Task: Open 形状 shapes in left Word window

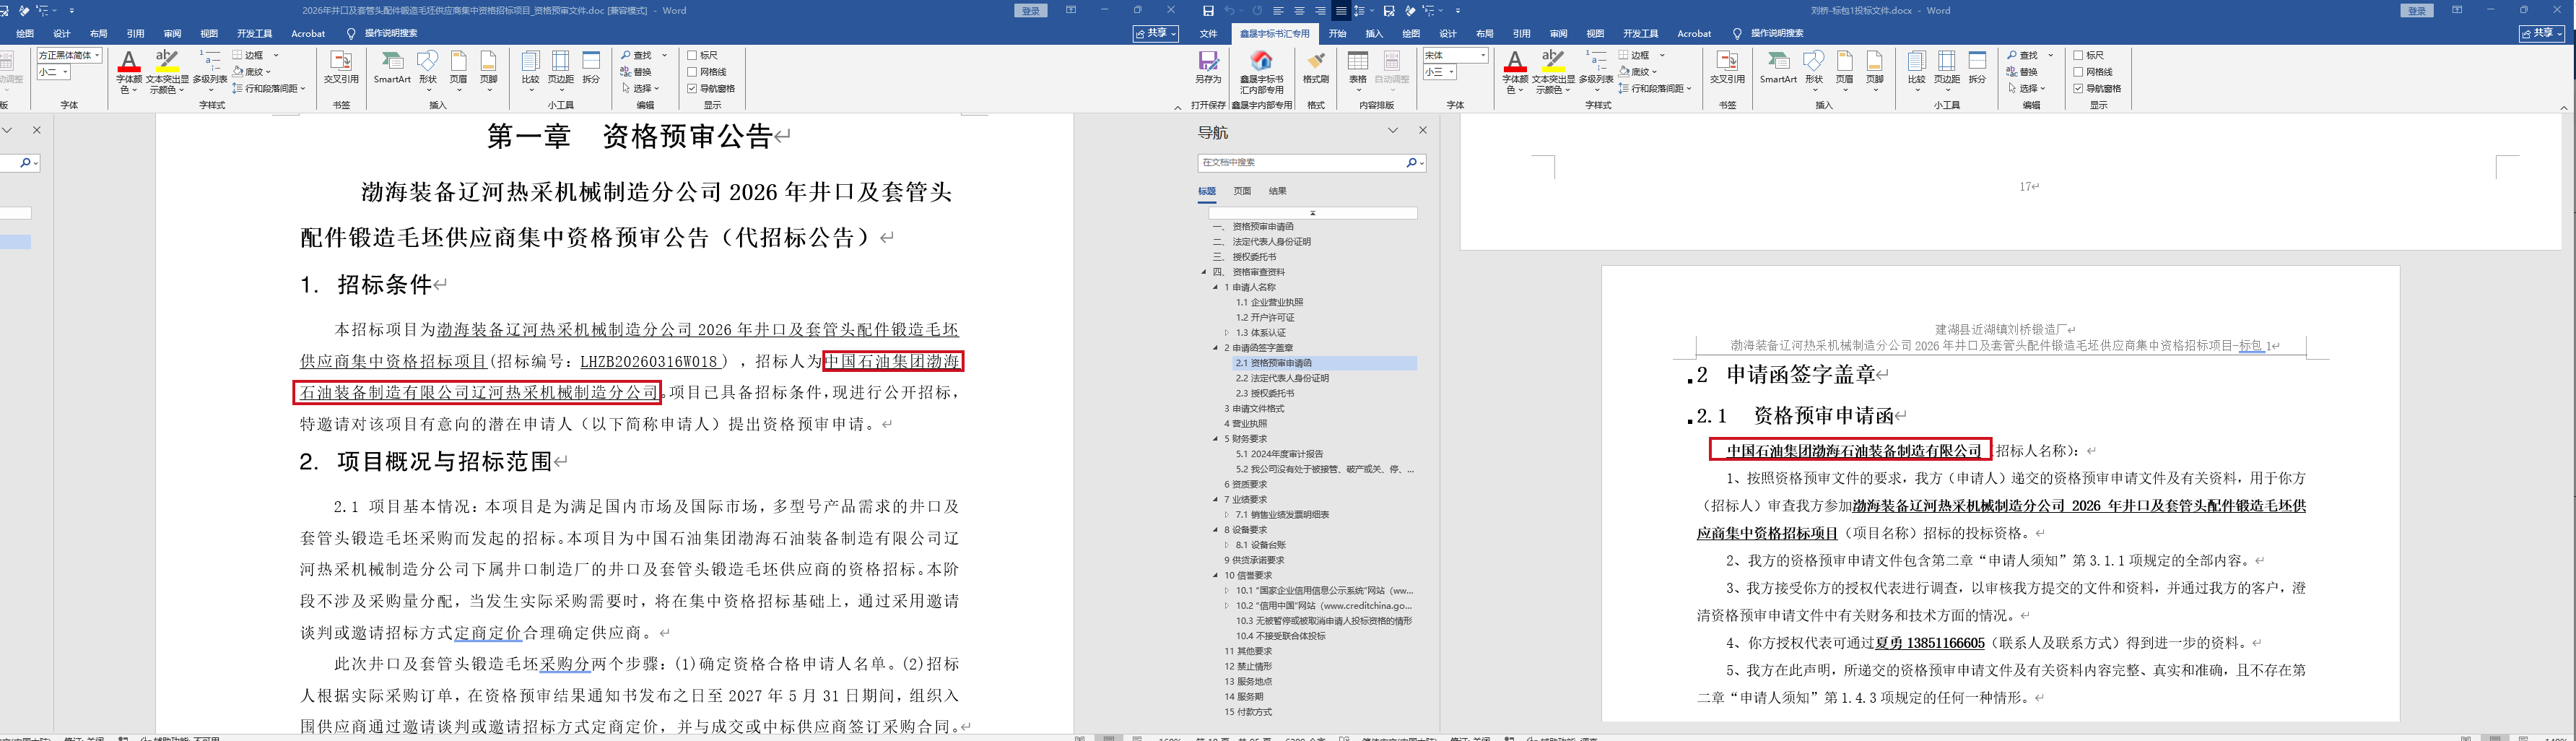Action: pyautogui.click(x=428, y=70)
